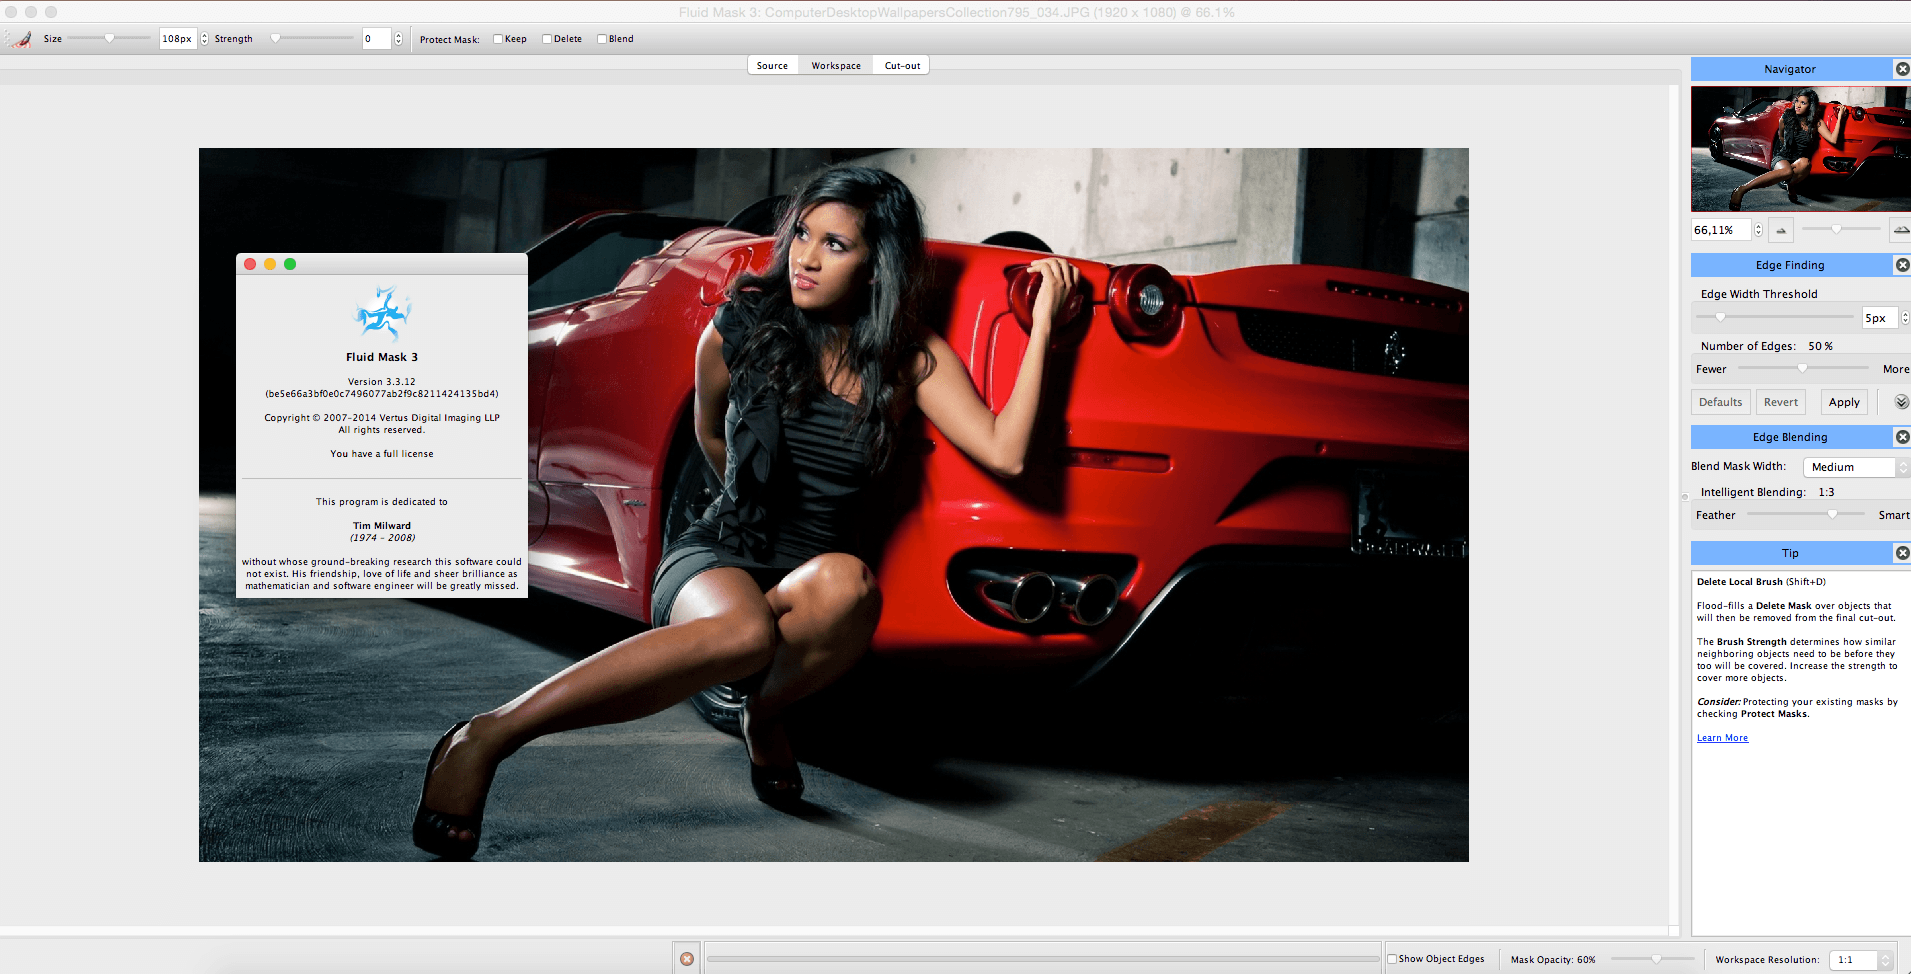
Task: Close the Tip panel with its X icon
Action: [x=1902, y=553]
